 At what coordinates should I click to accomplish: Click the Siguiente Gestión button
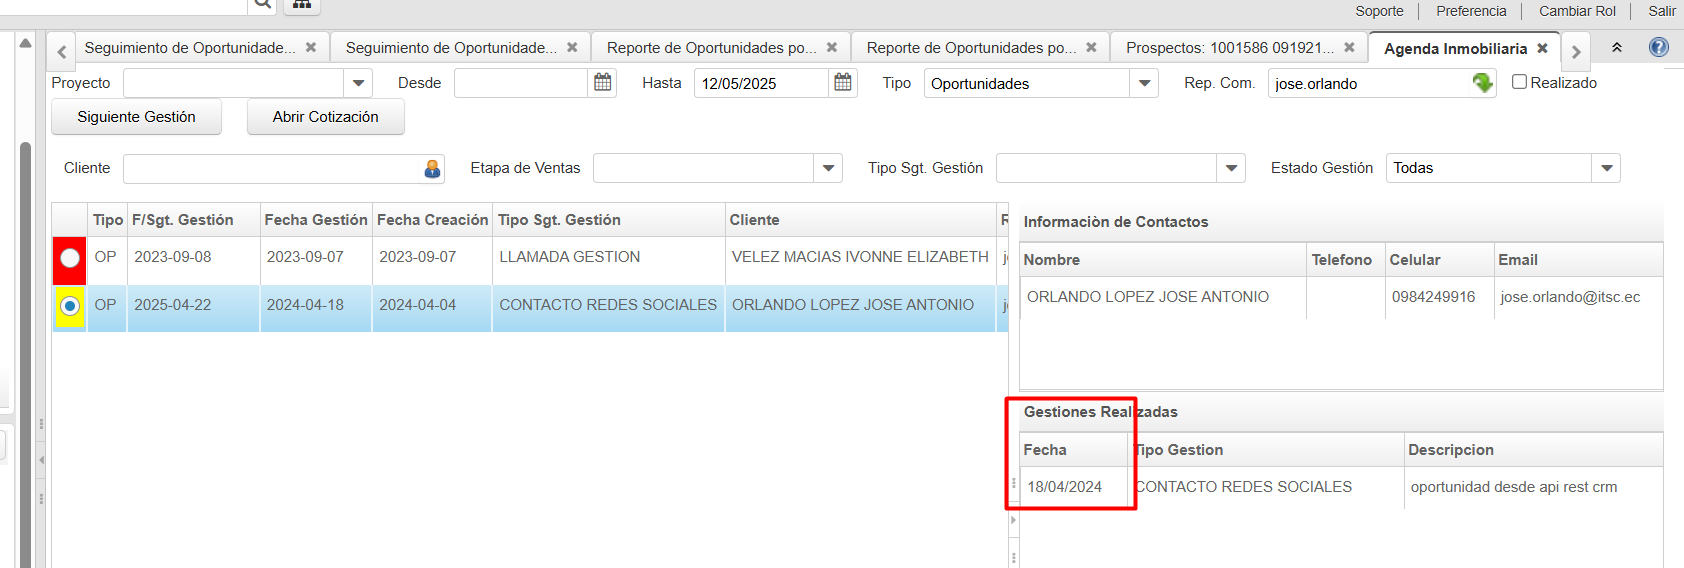click(136, 117)
